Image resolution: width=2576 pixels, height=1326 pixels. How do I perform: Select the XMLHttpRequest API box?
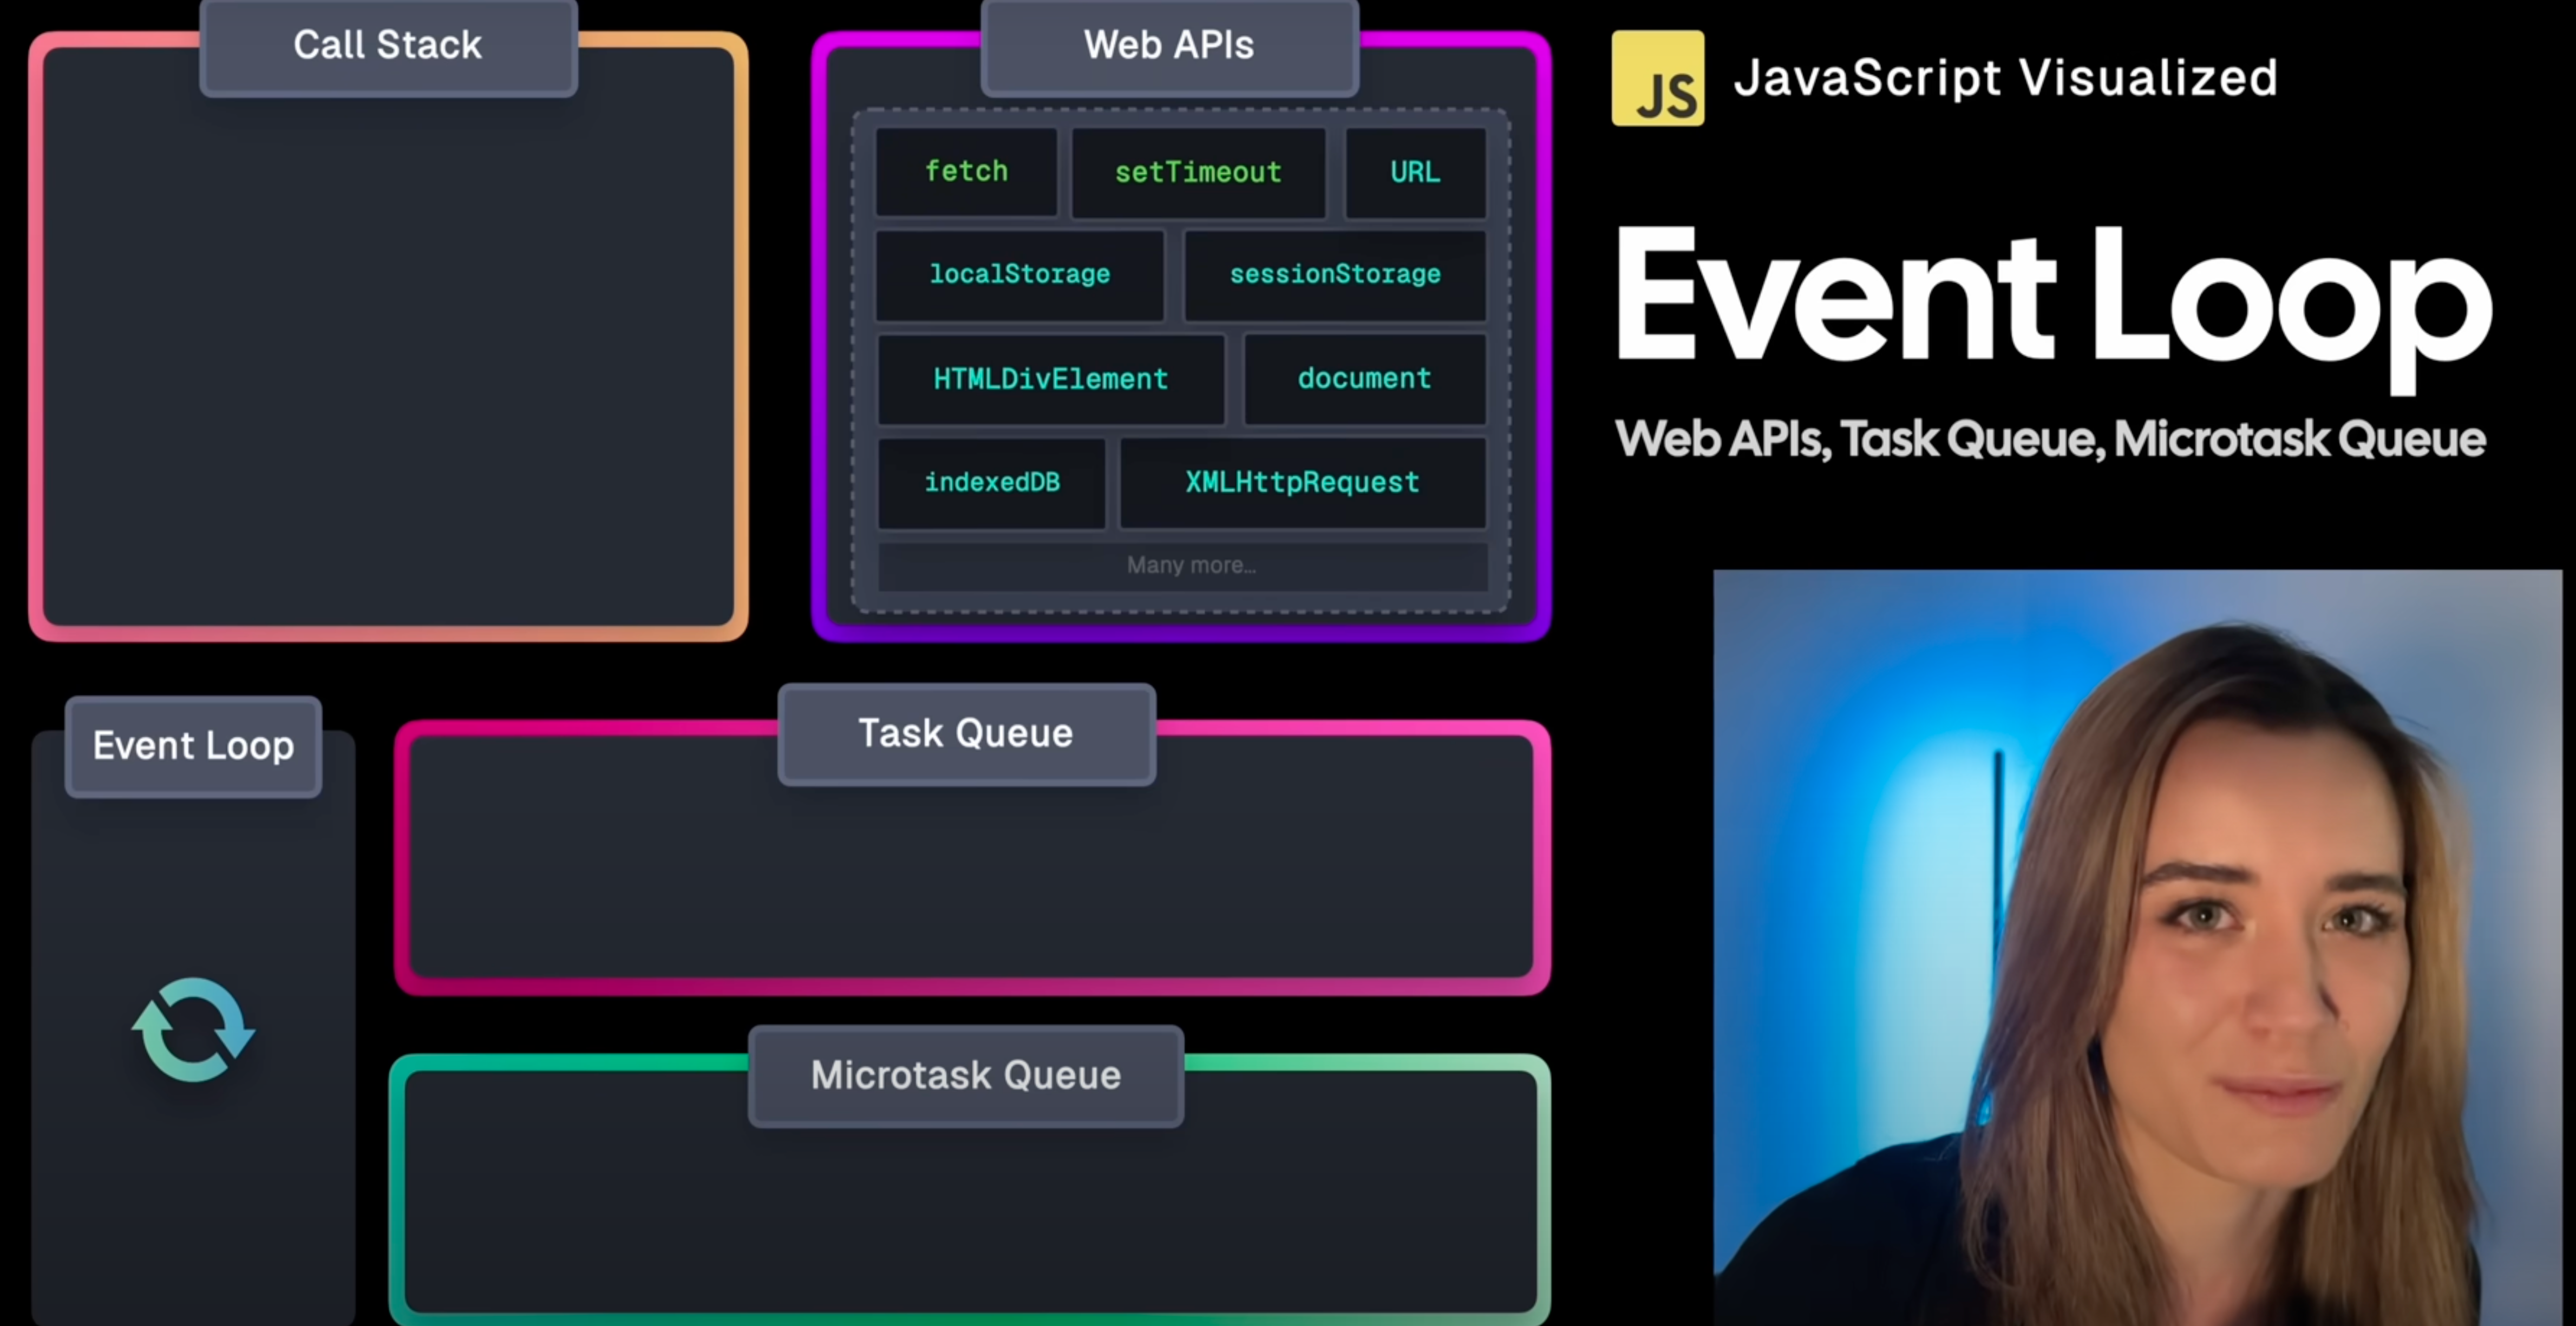pyautogui.click(x=1302, y=483)
